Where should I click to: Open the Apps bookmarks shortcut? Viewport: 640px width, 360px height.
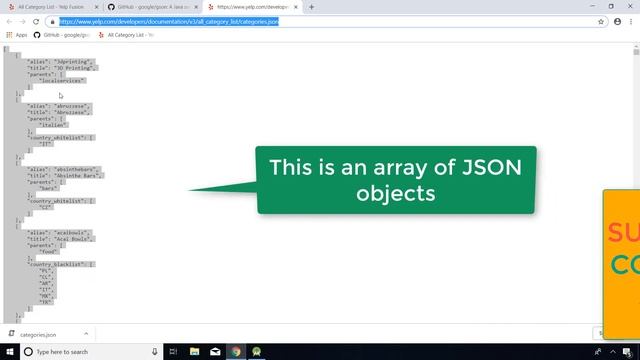17,35
